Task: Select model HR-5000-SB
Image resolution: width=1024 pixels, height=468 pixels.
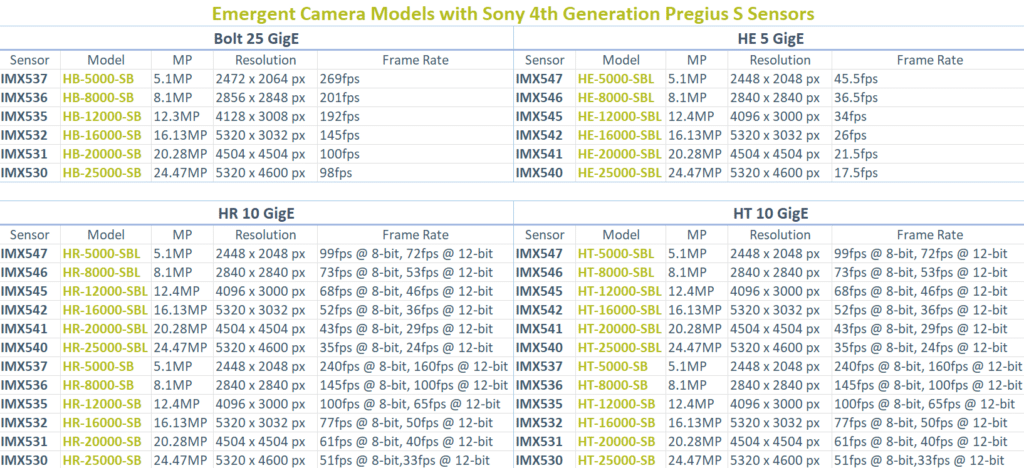Action: click(99, 366)
